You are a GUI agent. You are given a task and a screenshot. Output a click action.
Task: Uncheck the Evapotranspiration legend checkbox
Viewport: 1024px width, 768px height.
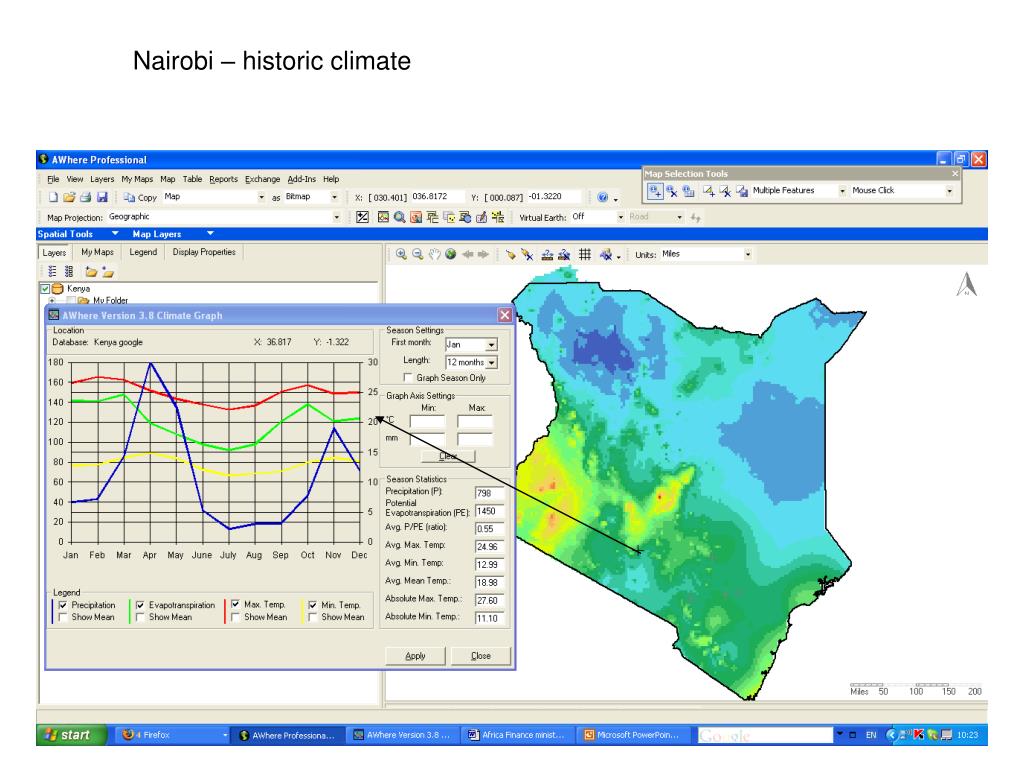point(140,605)
